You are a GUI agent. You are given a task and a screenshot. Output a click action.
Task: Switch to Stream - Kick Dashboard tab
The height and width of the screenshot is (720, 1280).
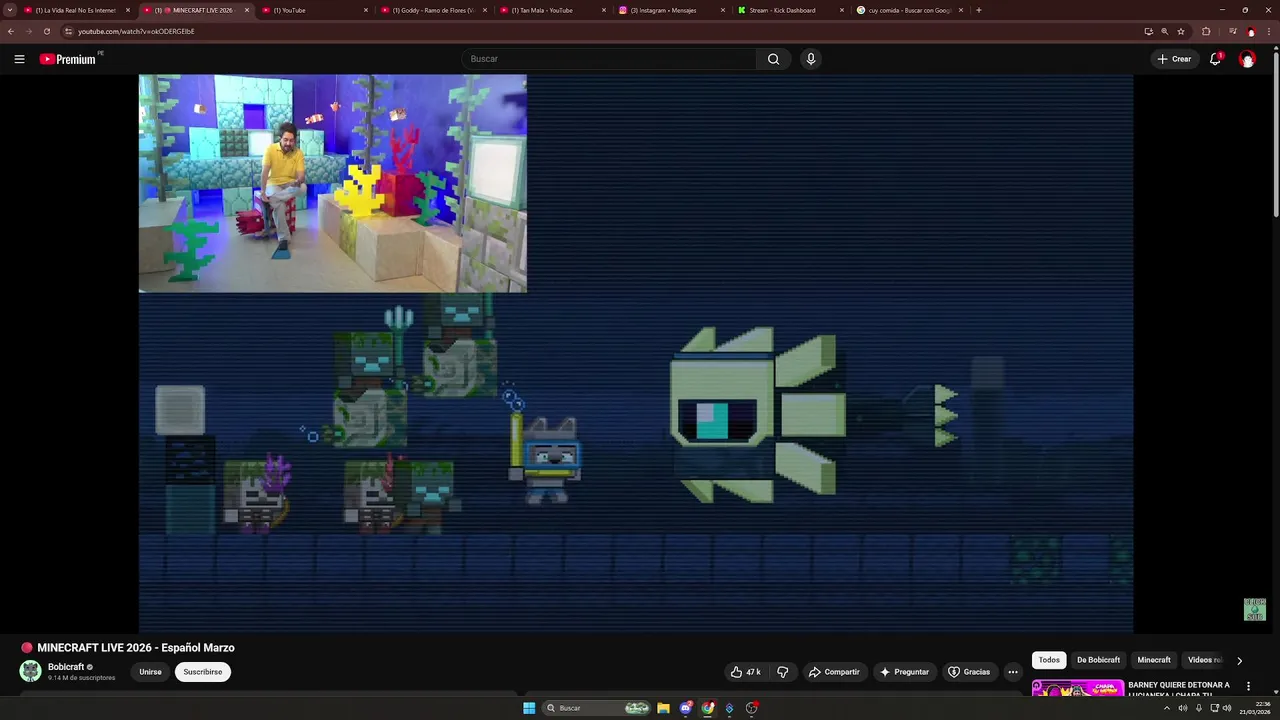[790, 10]
